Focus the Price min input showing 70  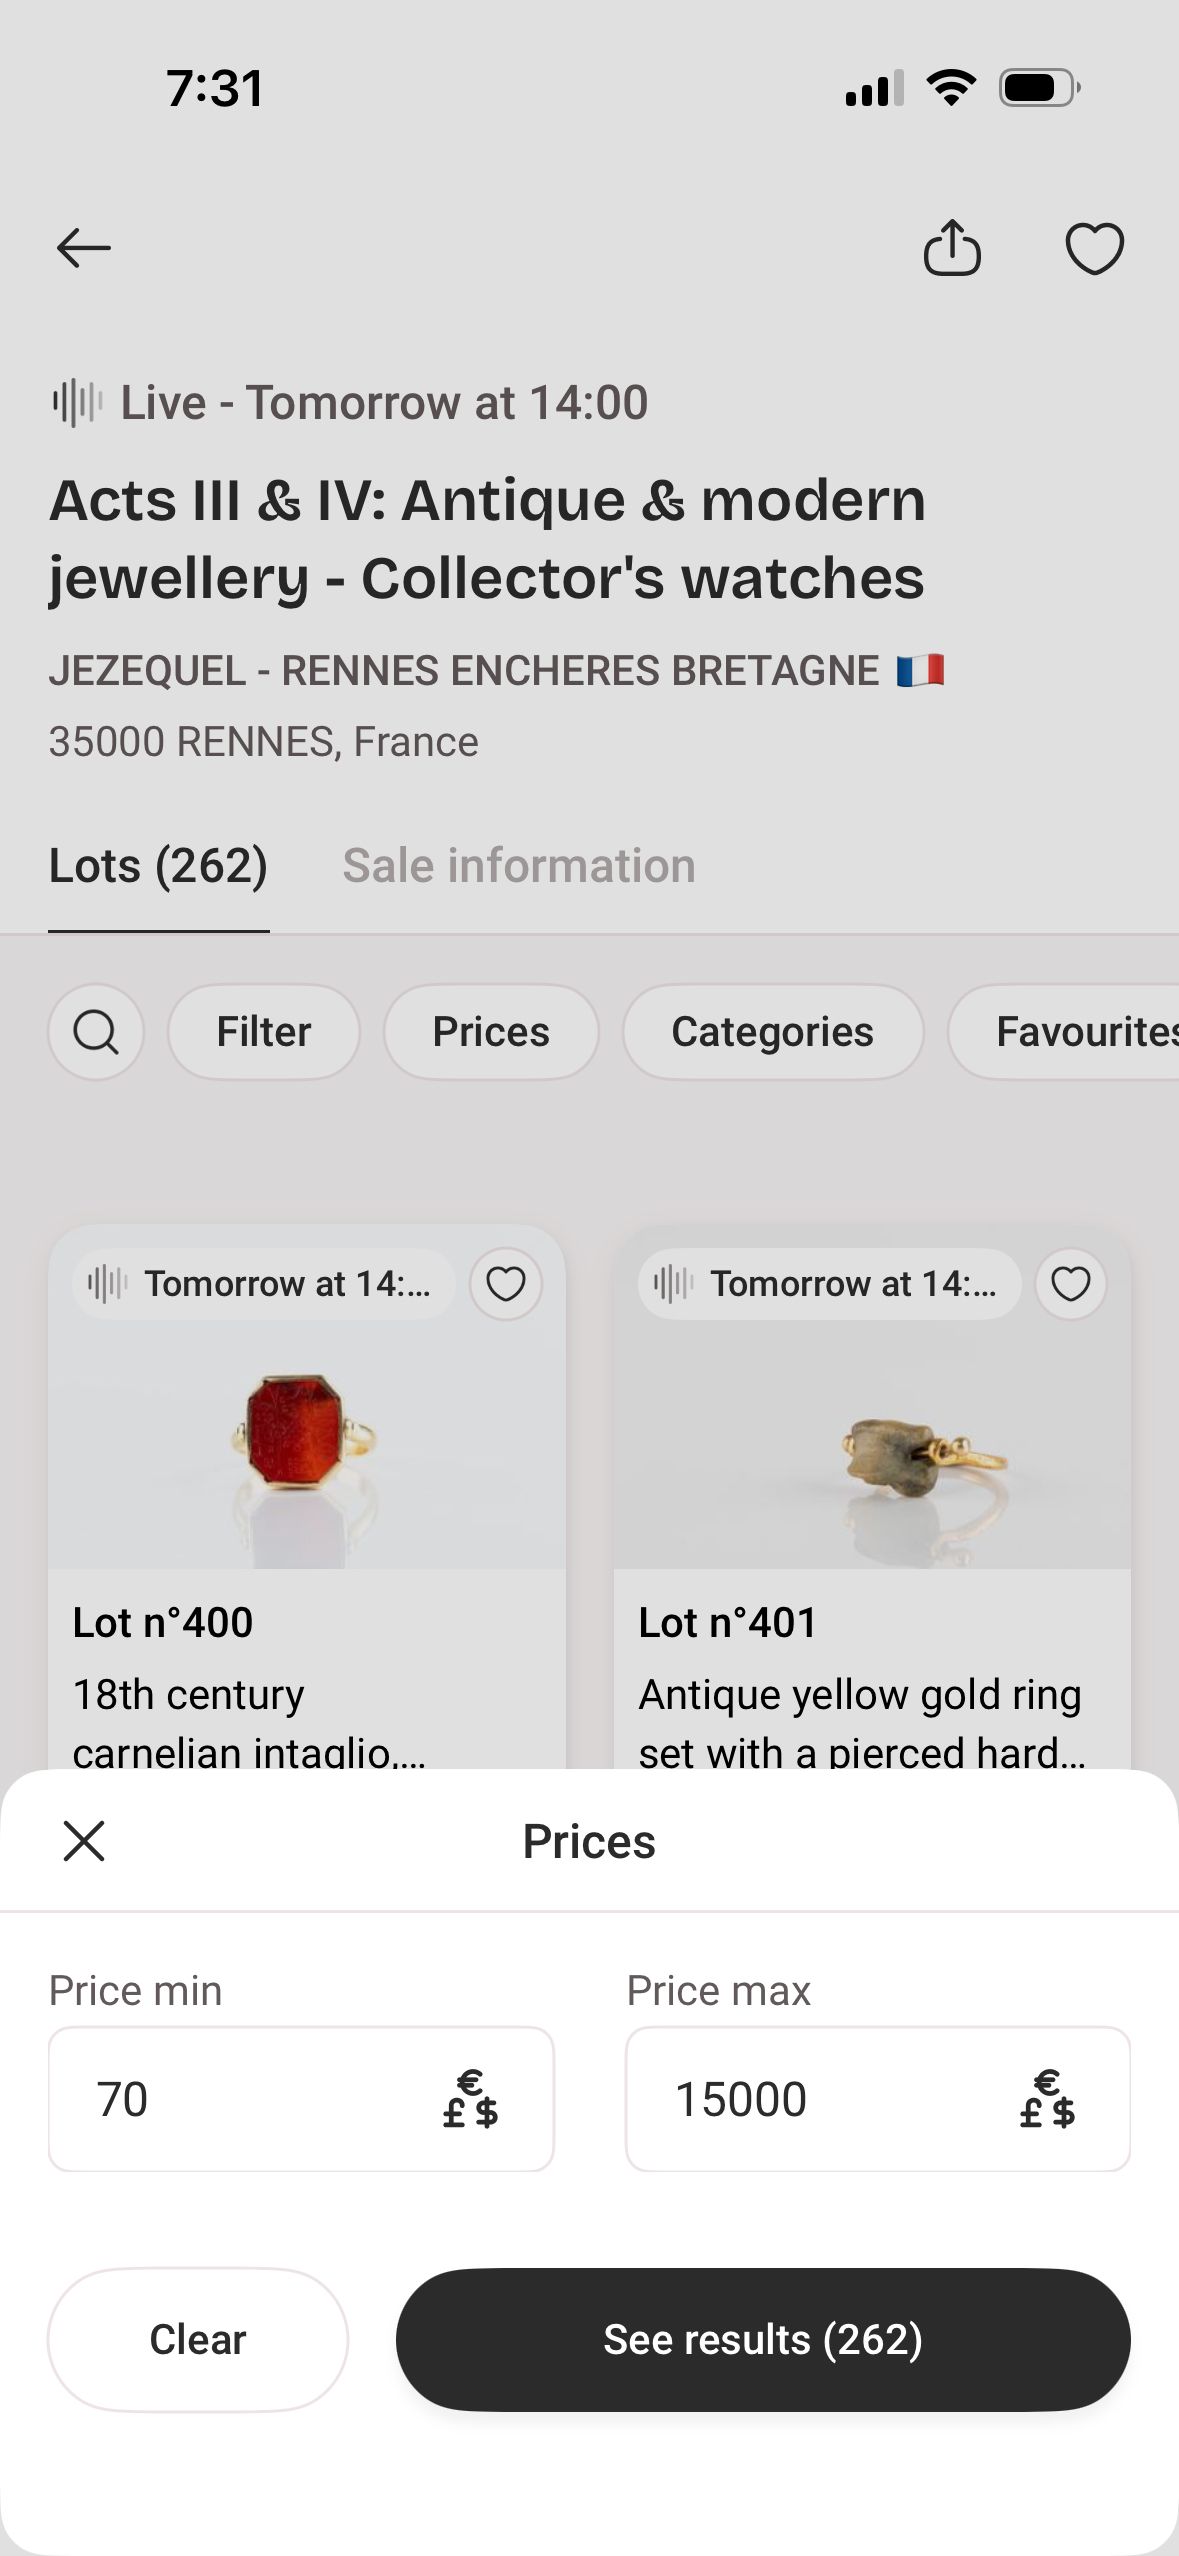240,2098
